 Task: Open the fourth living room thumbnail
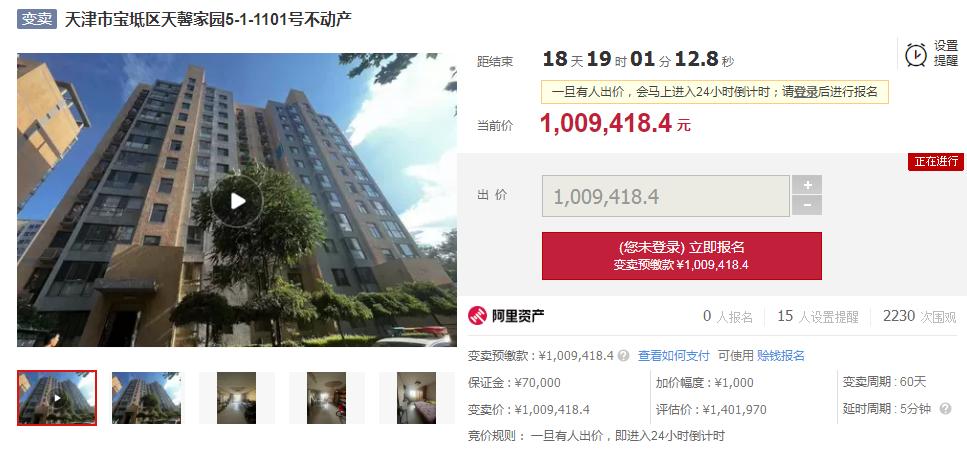(x=326, y=398)
